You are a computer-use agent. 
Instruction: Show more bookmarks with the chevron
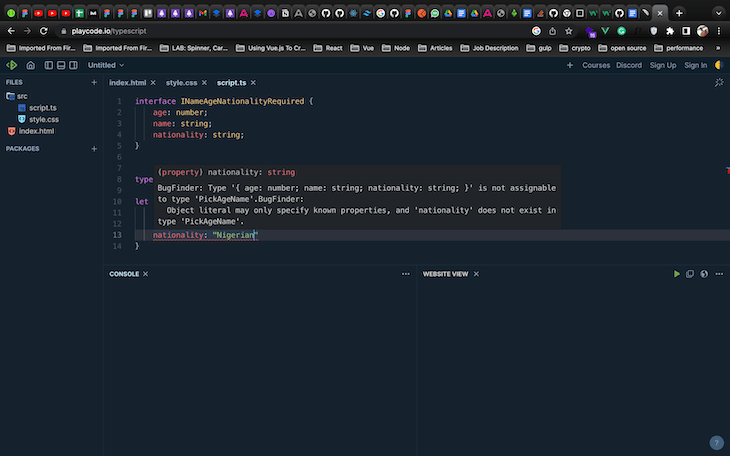(x=718, y=48)
